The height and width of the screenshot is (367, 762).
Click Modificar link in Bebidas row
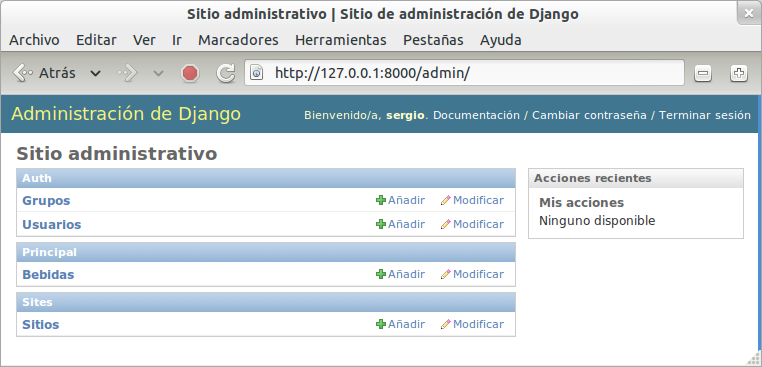click(x=478, y=274)
